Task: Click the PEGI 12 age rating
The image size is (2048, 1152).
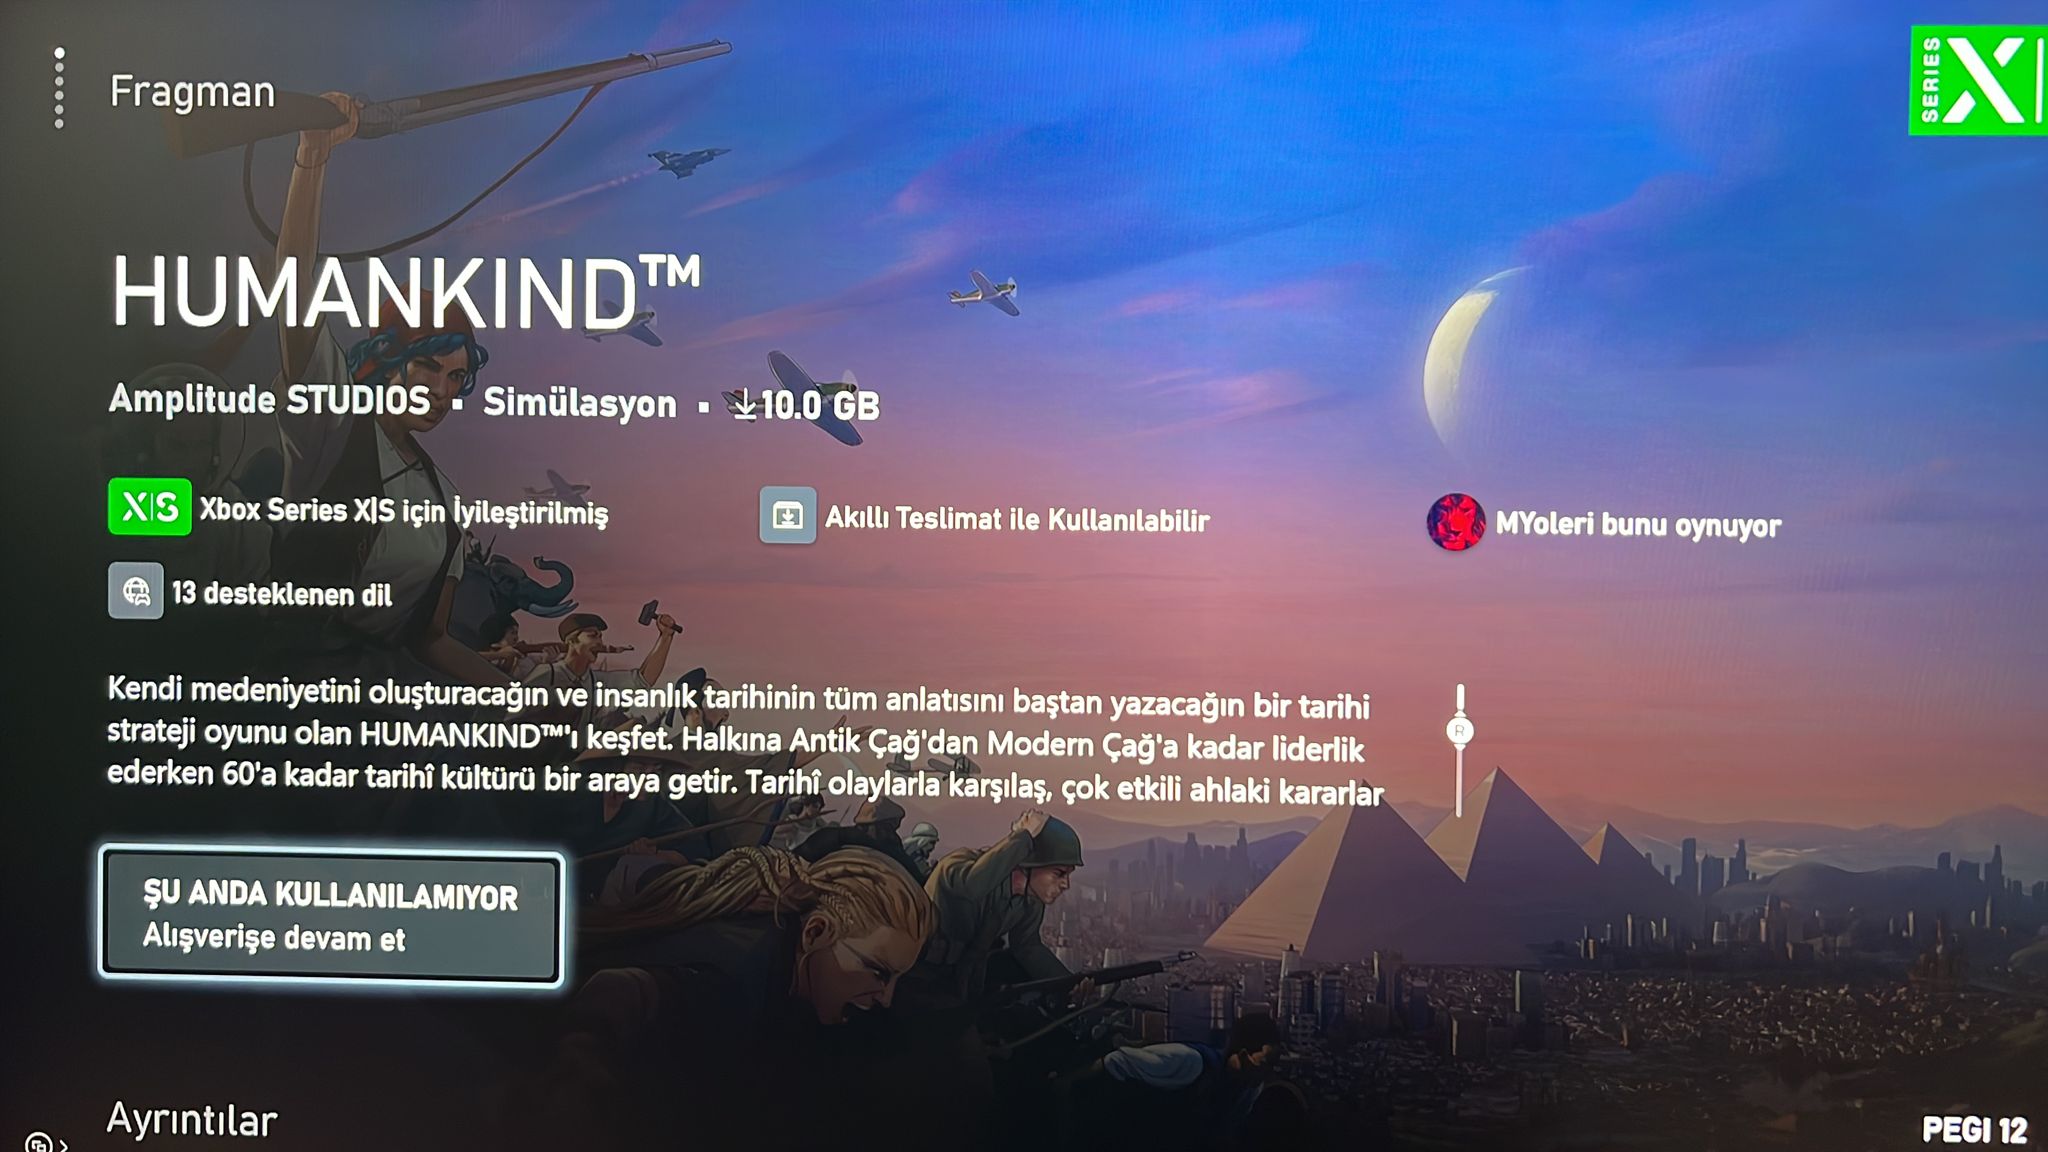Action: click(x=1975, y=1130)
